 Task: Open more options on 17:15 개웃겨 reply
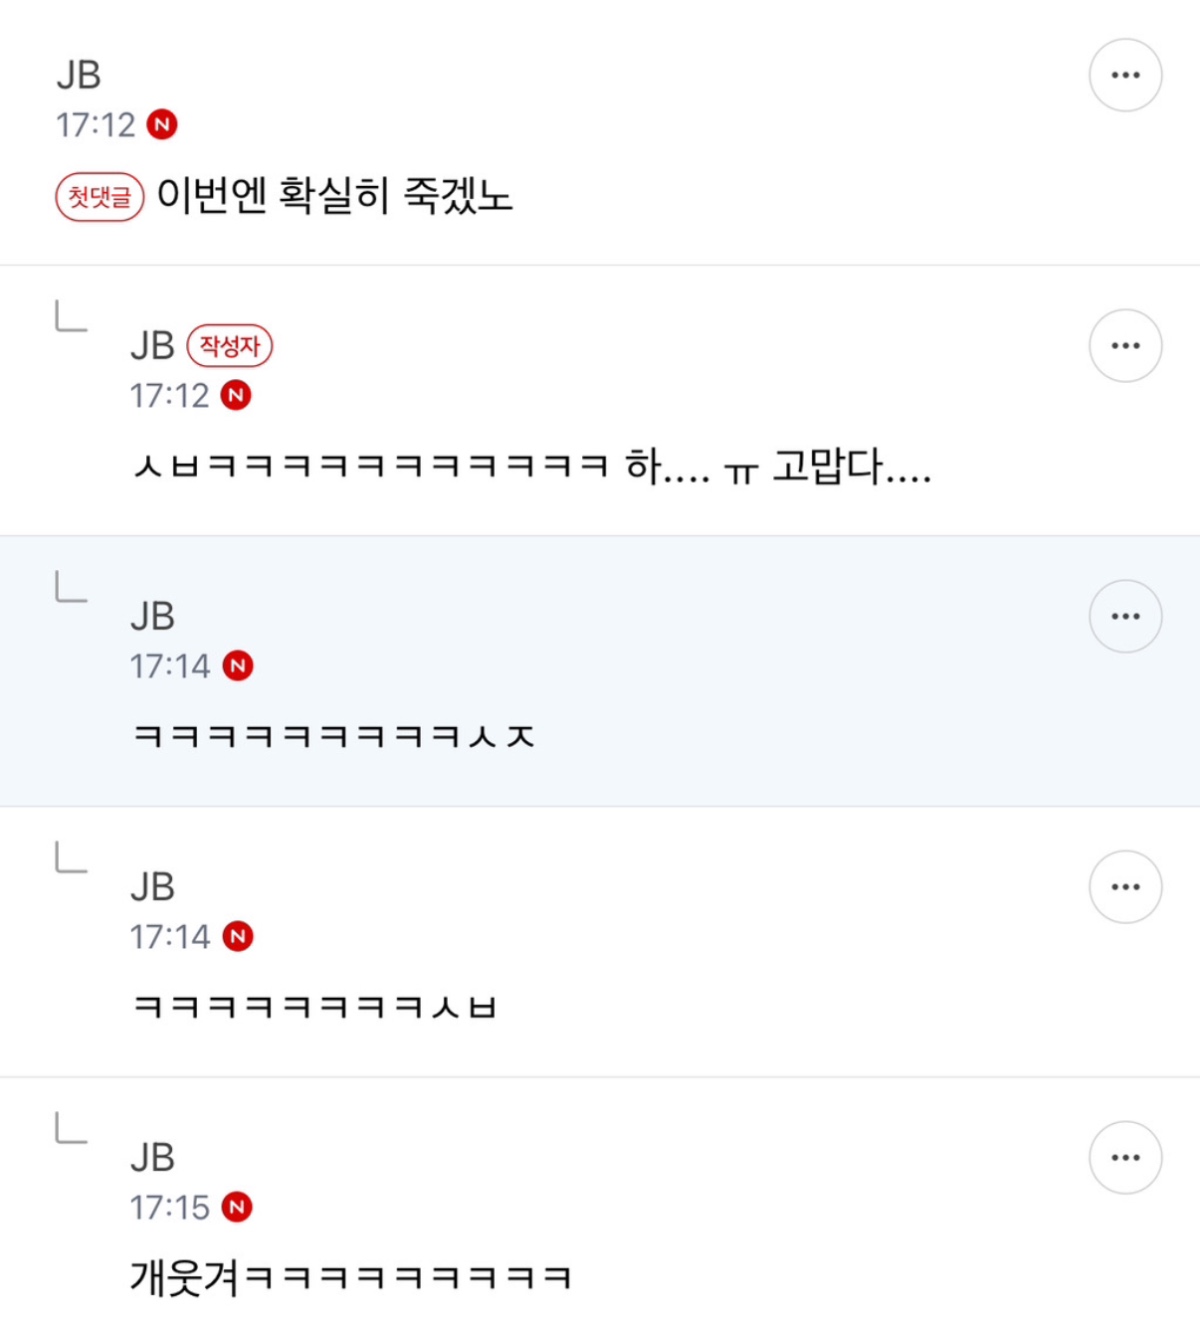coord(1125,1158)
